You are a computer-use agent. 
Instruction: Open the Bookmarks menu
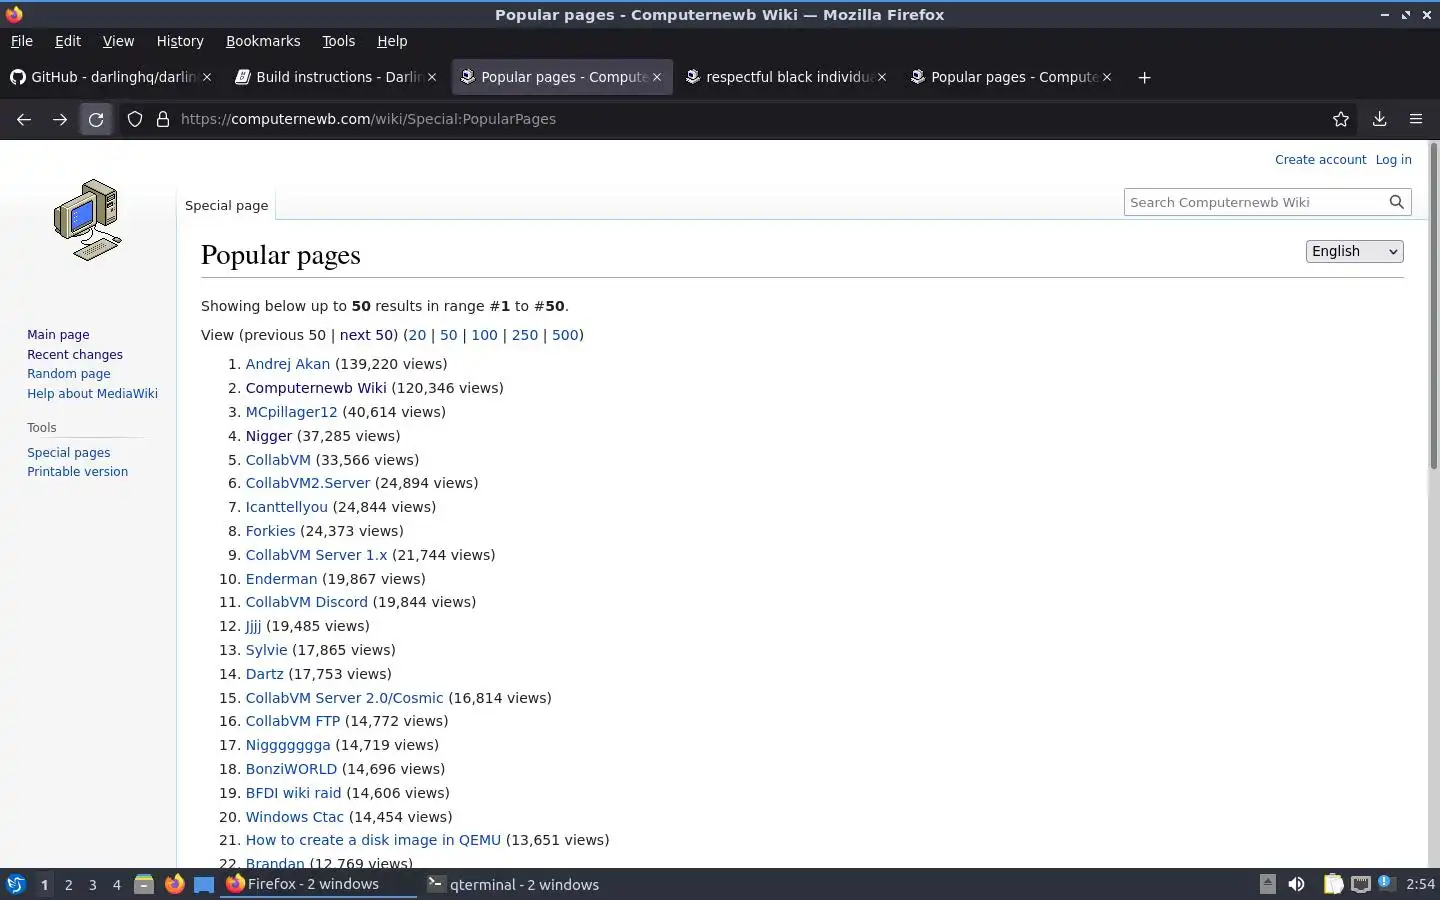[263, 41]
